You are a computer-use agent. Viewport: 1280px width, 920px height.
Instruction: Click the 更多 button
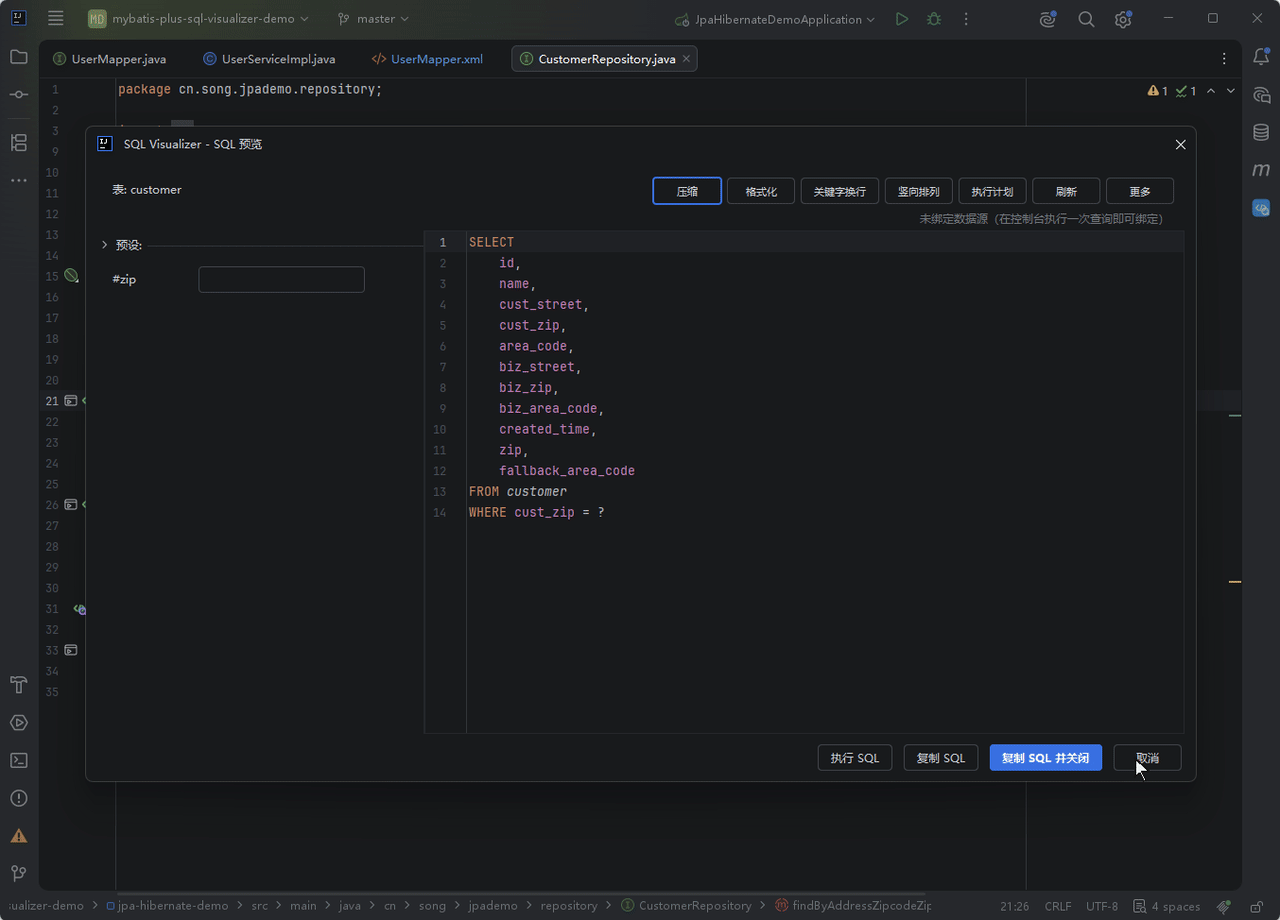point(1140,191)
